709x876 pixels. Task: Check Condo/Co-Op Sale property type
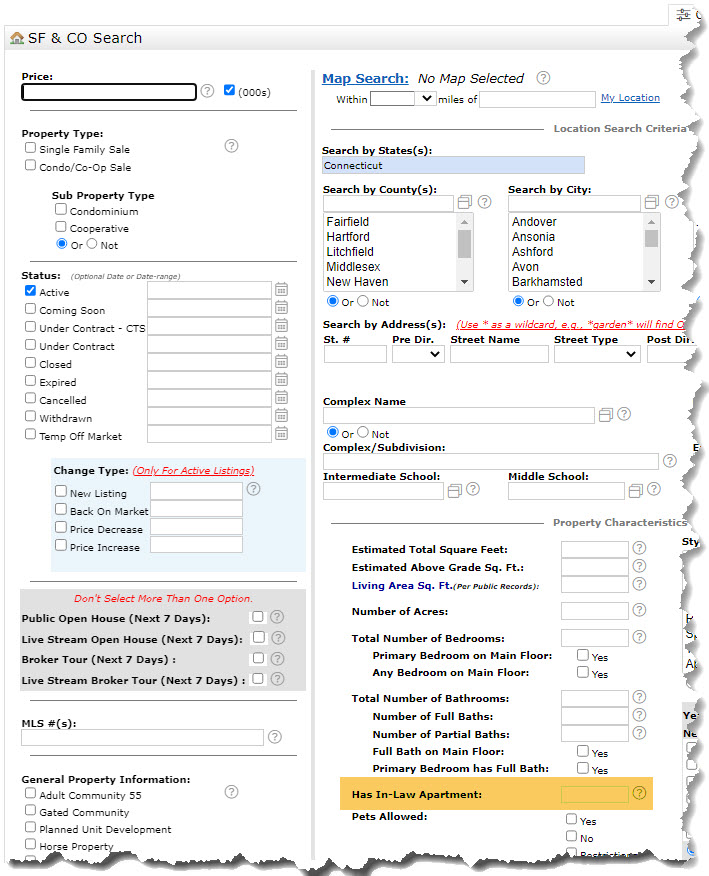(30, 165)
